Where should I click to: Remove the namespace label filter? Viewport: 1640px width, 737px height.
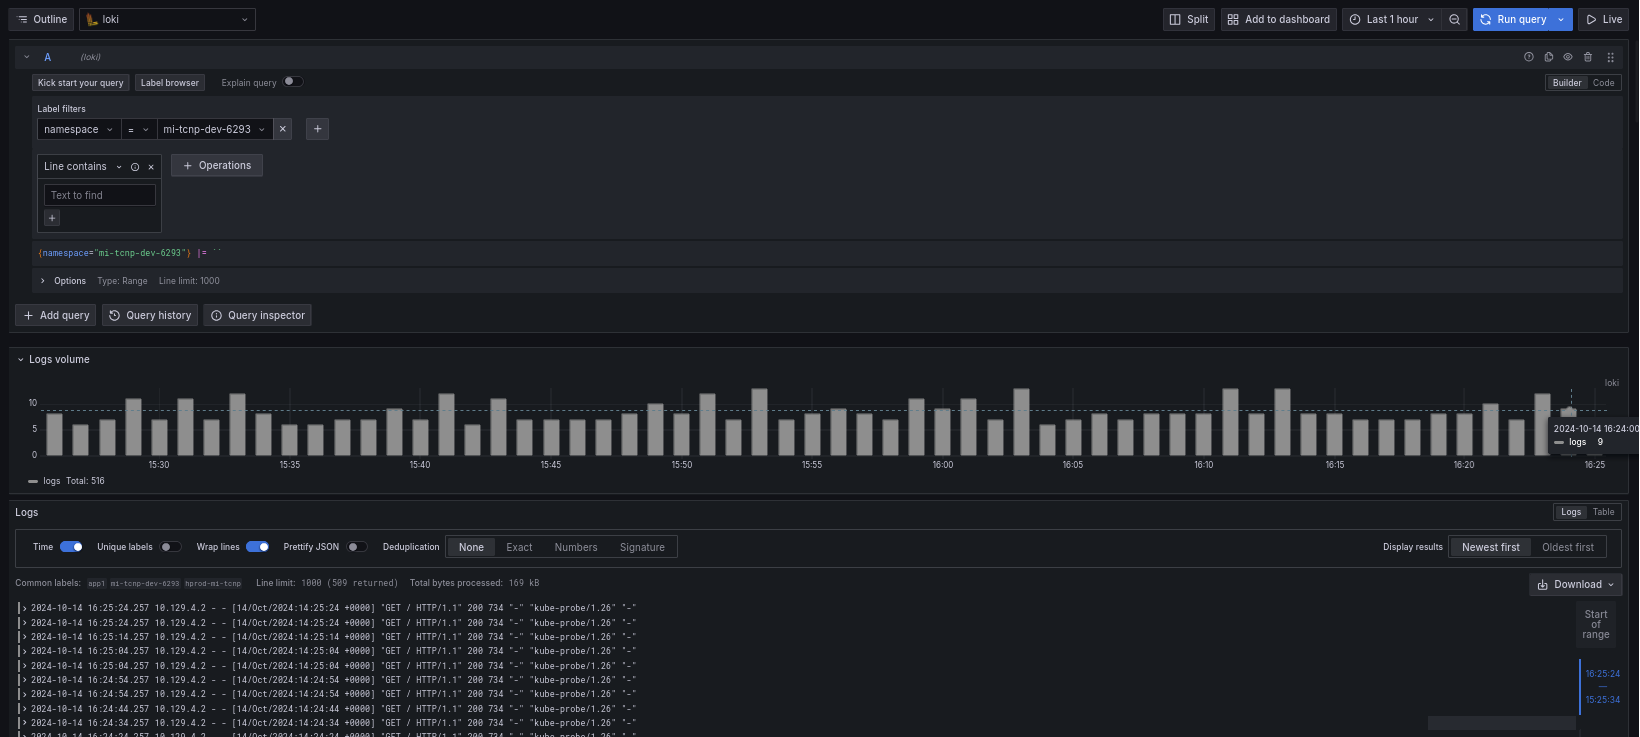pos(283,129)
